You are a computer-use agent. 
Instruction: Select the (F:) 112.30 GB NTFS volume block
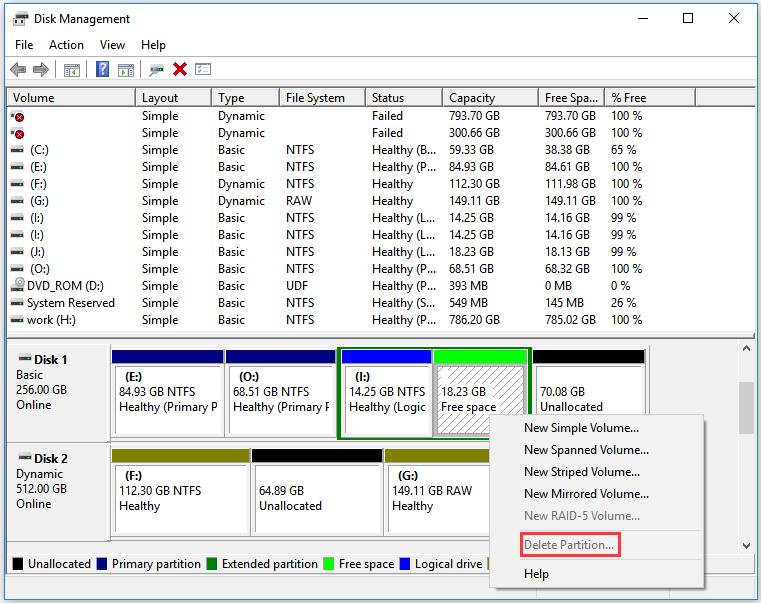coord(181,491)
